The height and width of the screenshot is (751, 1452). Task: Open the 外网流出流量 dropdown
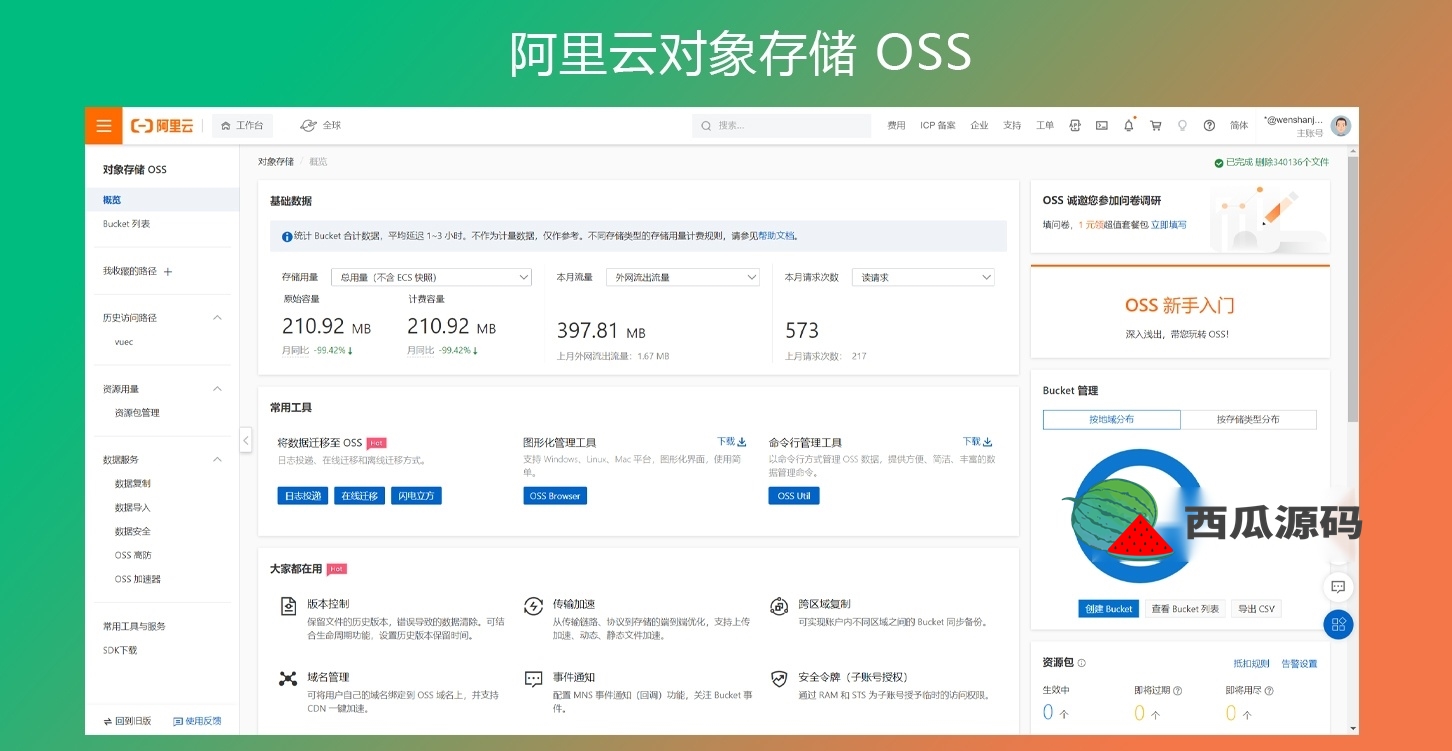coord(683,277)
